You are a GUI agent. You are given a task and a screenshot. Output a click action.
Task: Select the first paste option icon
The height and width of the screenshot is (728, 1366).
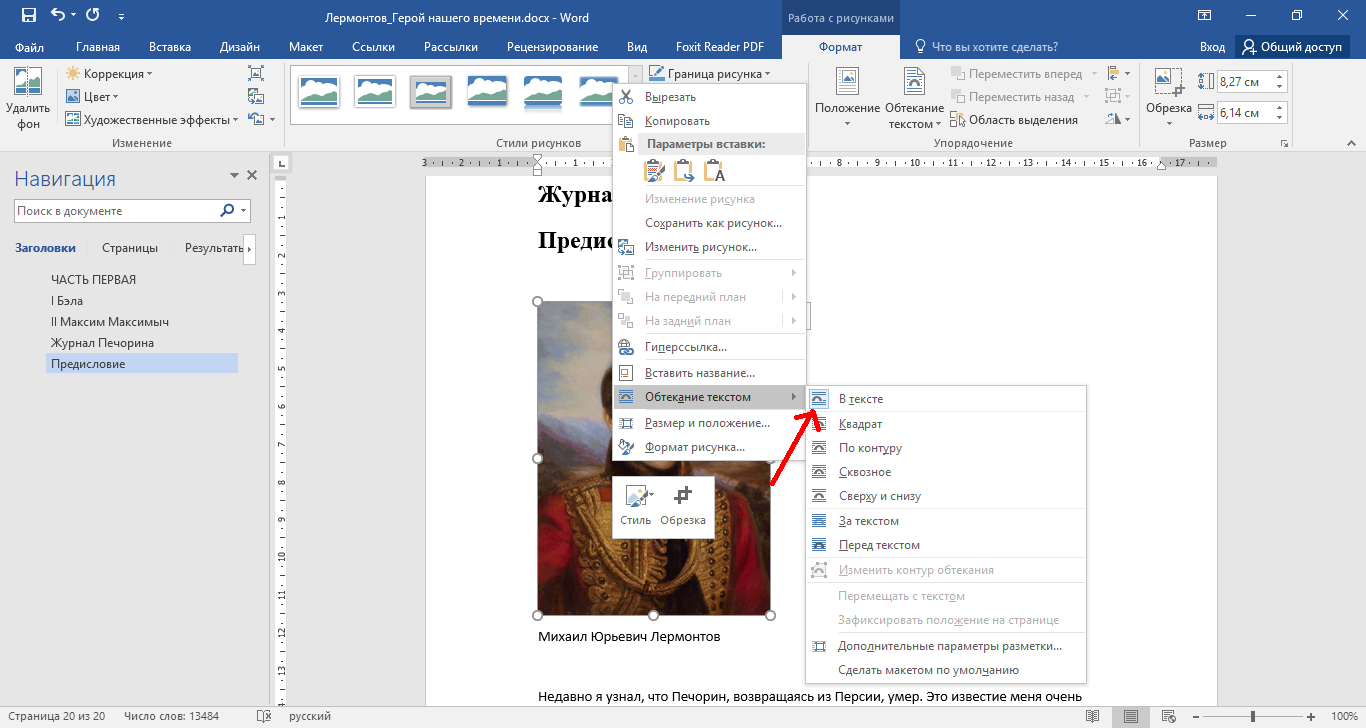pos(655,171)
